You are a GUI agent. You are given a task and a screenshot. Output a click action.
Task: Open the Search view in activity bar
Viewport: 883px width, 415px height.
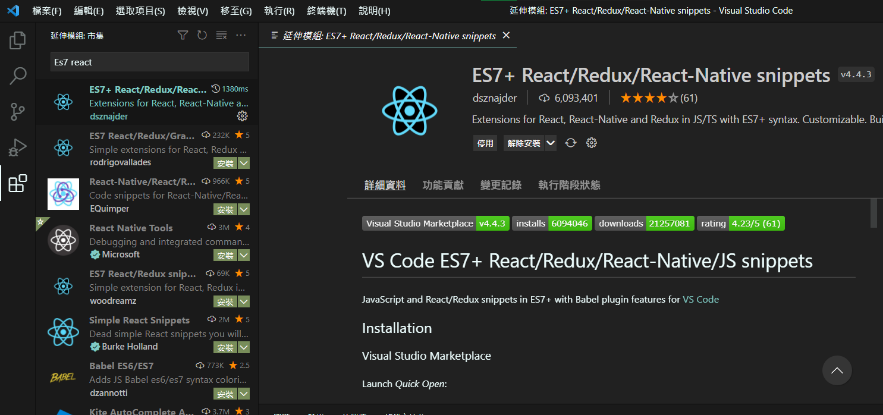click(x=17, y=76)
